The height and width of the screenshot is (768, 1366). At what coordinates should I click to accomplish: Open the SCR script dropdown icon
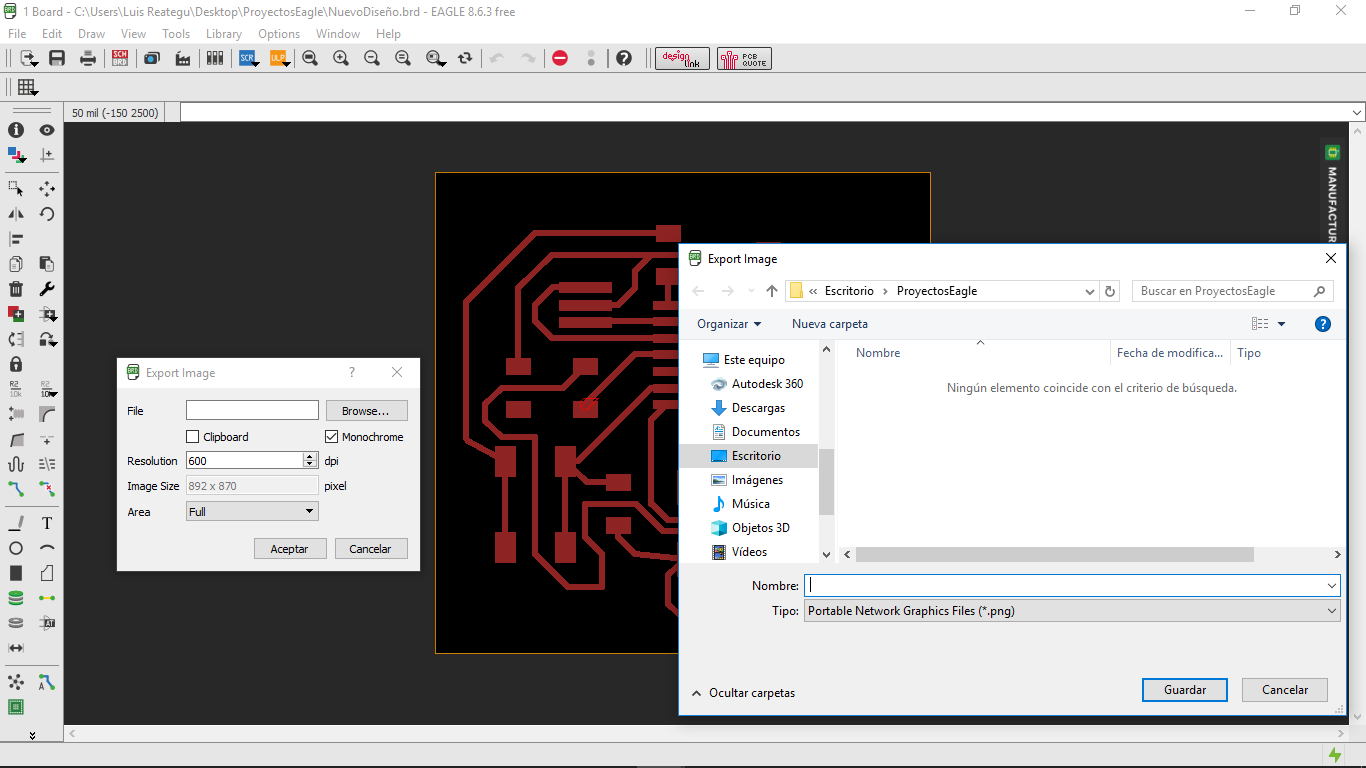coord(248,58)
